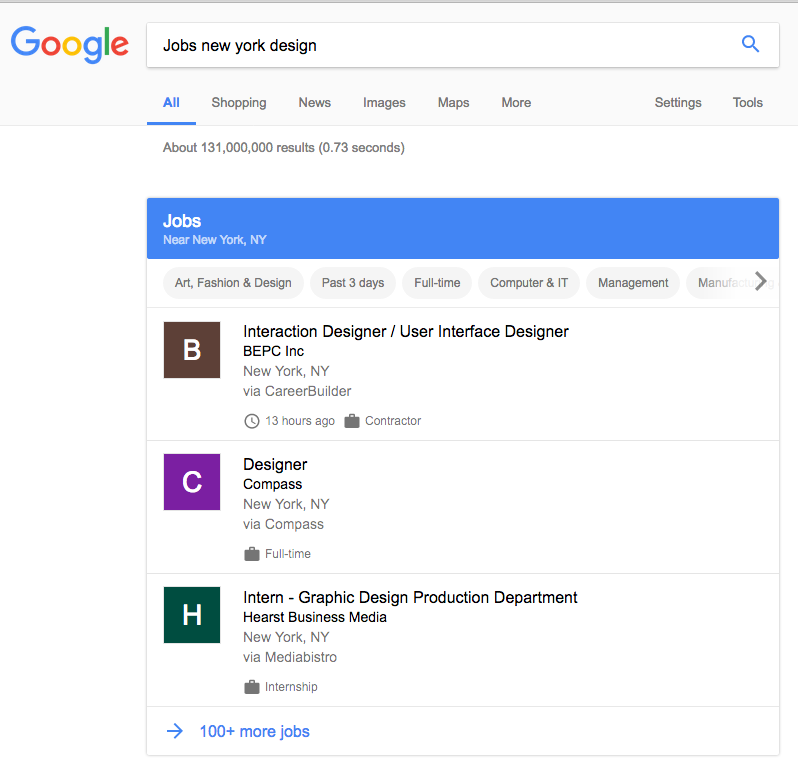Open the Intern - Graphic Design Production Department job
This screenshot has height=777, width=798.
410,597
